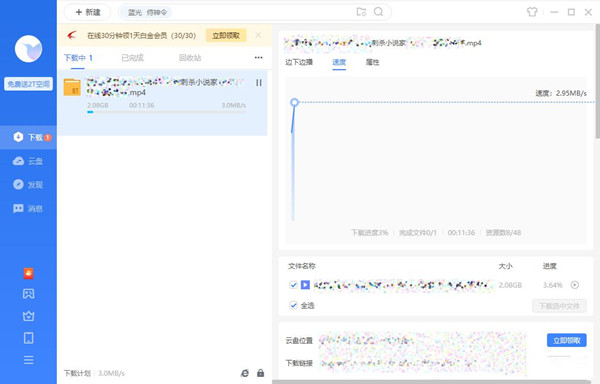Click the search magnifier icon

pyautogui.click(x=378, y=12)
